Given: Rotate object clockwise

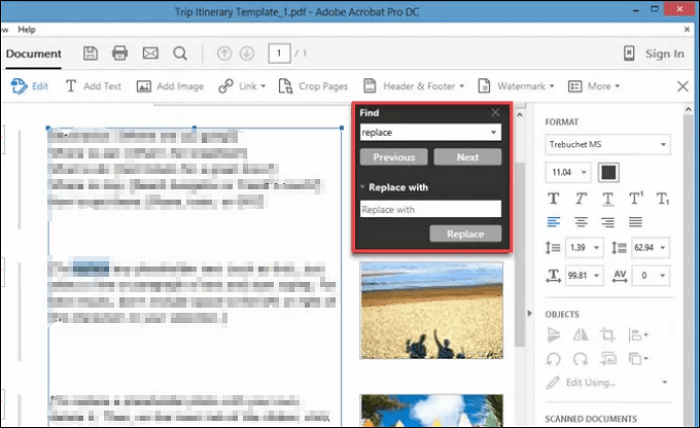Looking at the screenshot, I should 580,359.
